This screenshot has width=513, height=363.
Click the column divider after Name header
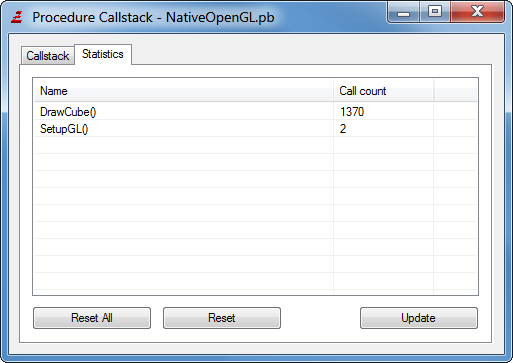333,91
